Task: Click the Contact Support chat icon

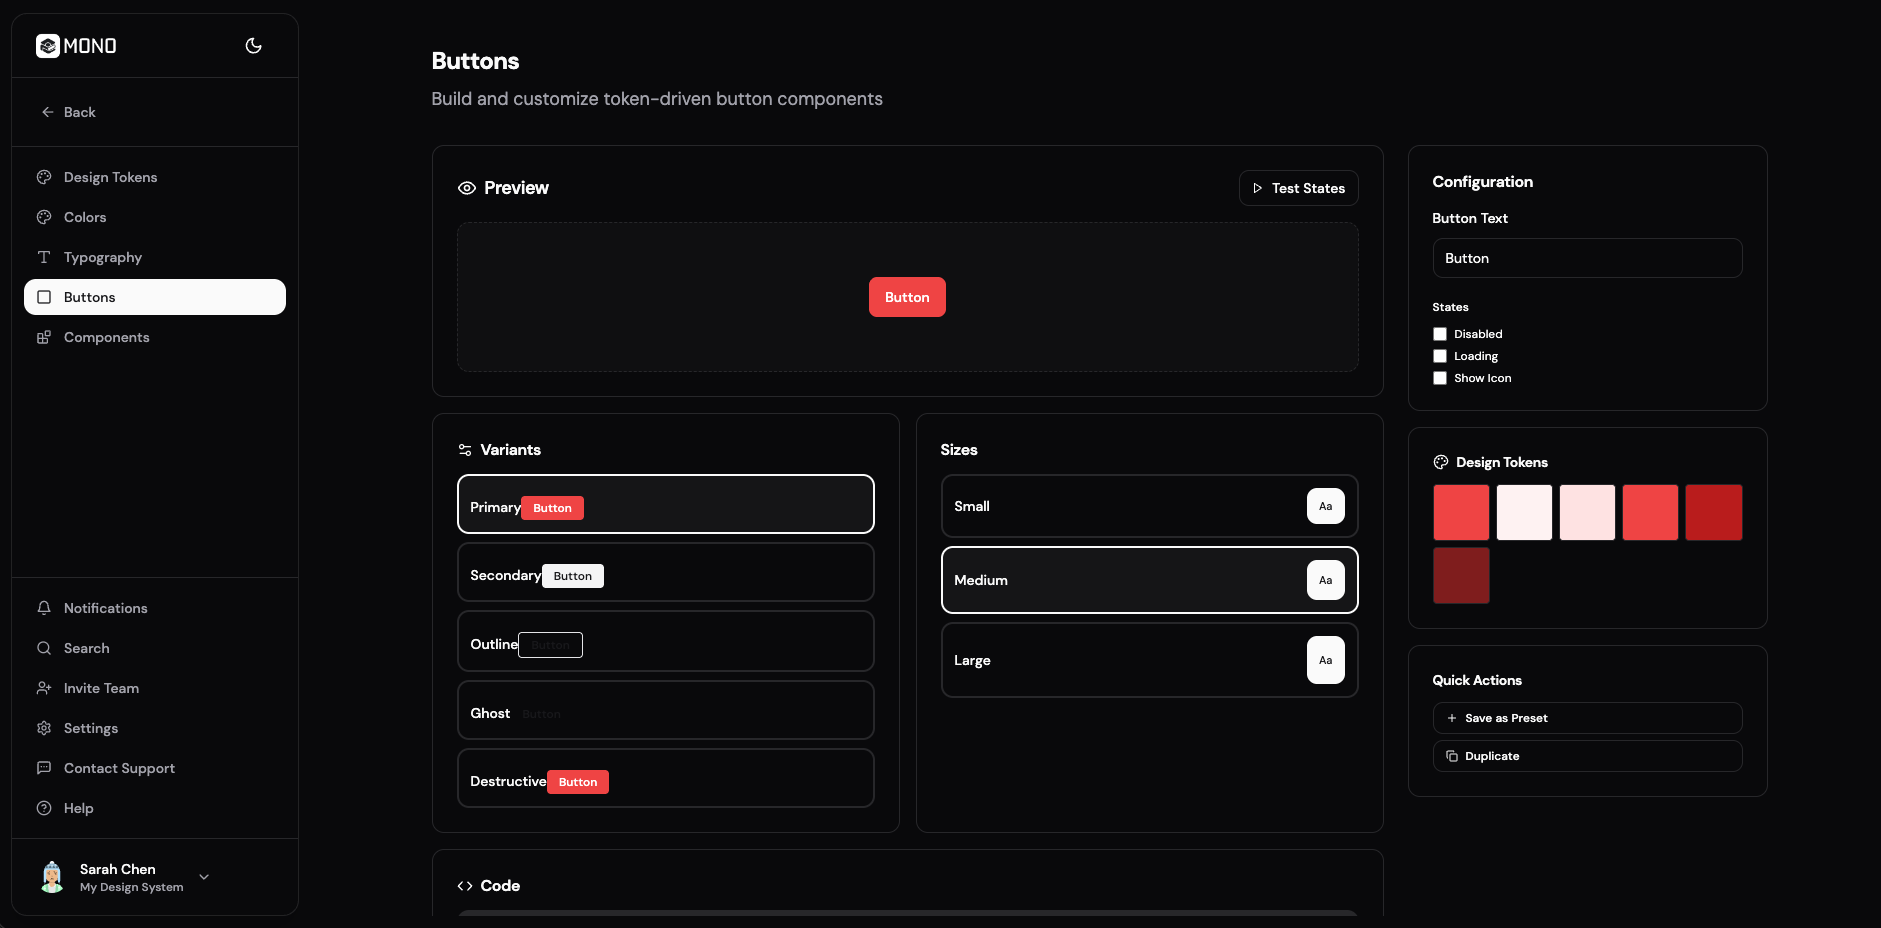Action: coord(44,768)
